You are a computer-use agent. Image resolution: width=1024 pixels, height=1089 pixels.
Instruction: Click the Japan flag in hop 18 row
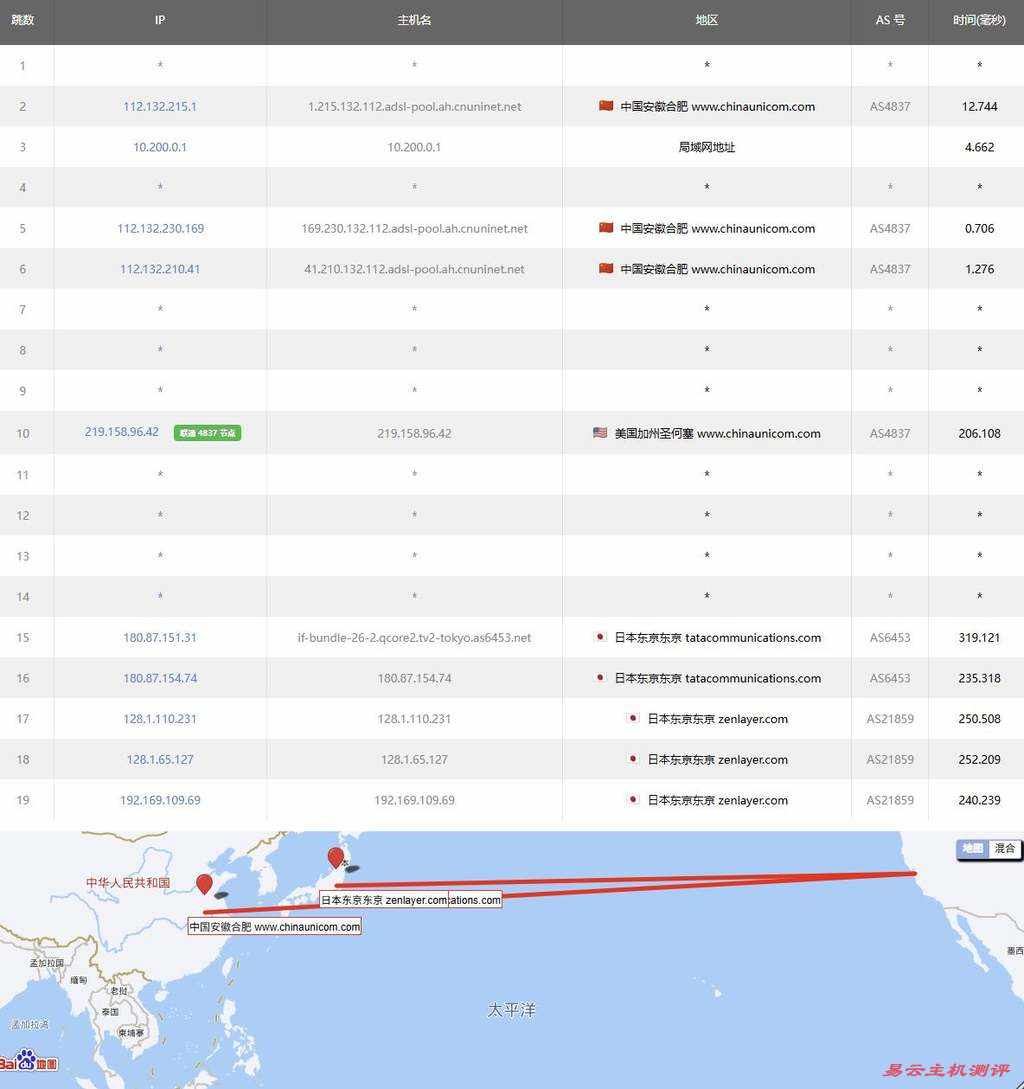tap(633, 759)
